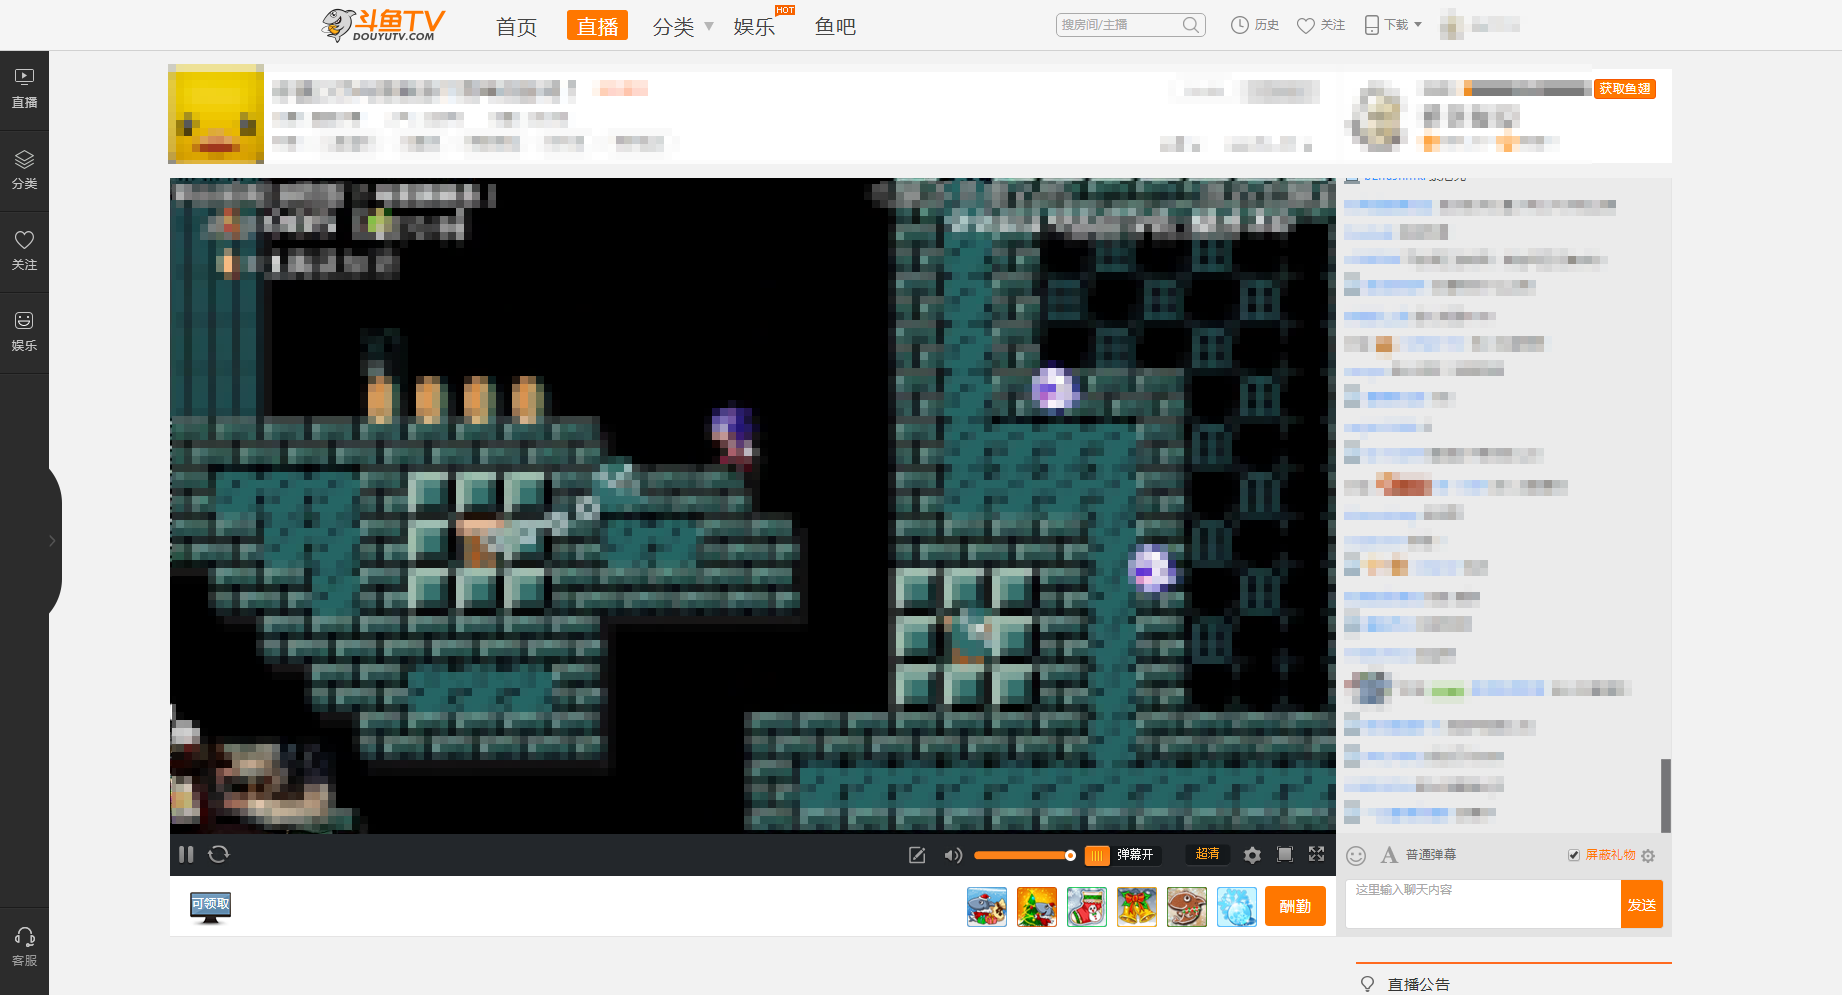This screenshot has width=1842, height=995.
Task: Expand the left sidebar with the arrow handle
Action: click(x=53, y=541)
